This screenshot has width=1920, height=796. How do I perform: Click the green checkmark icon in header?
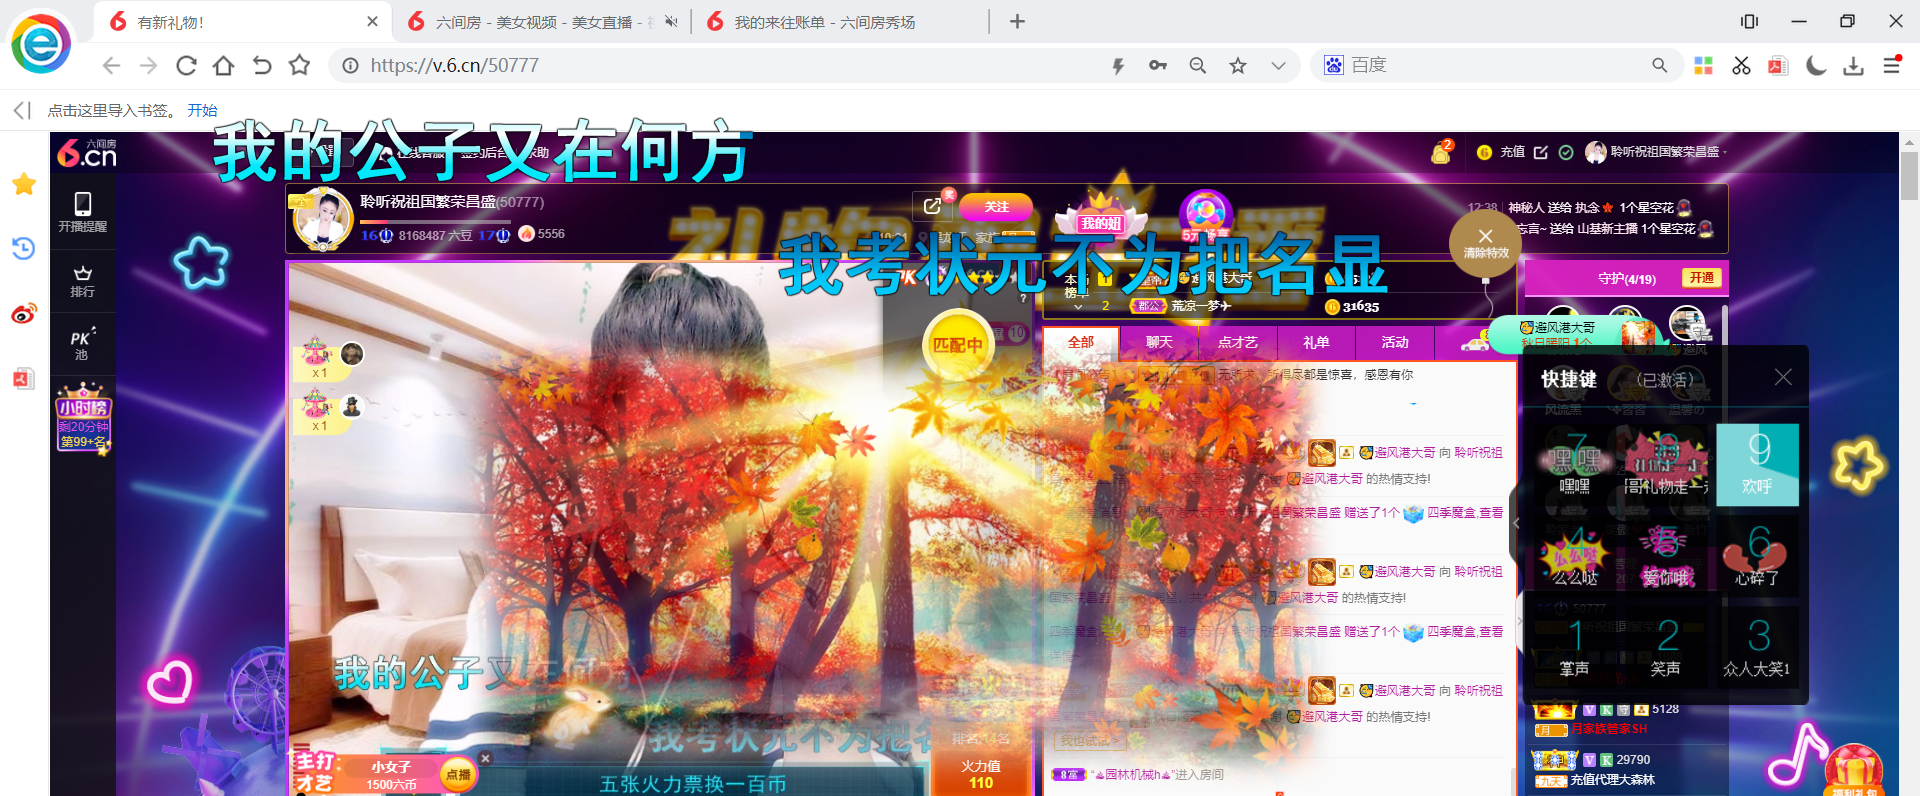1566,152
